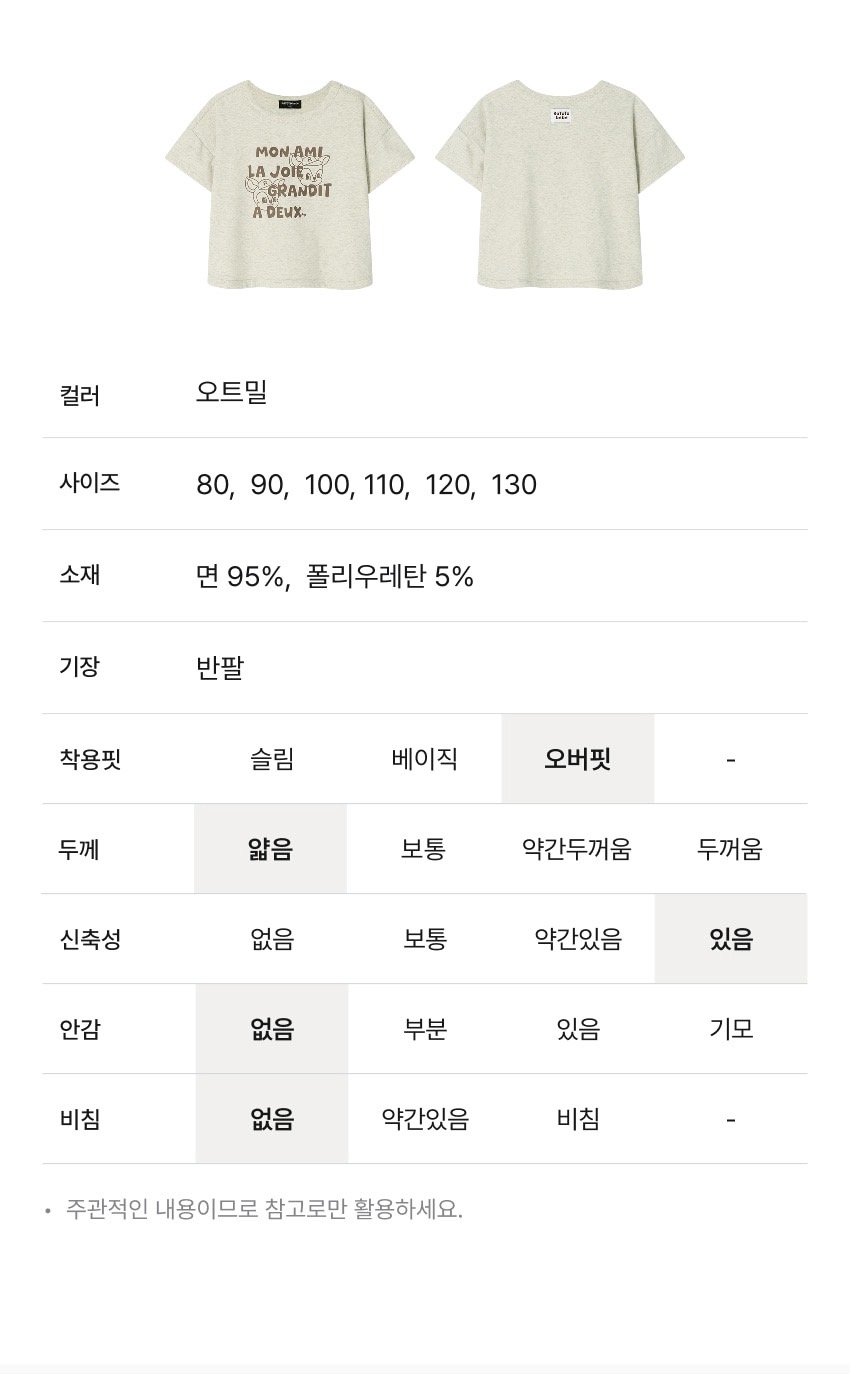Click the back view t-shirt image
Screen dimensions: 850x1375
tap(560, 185)
